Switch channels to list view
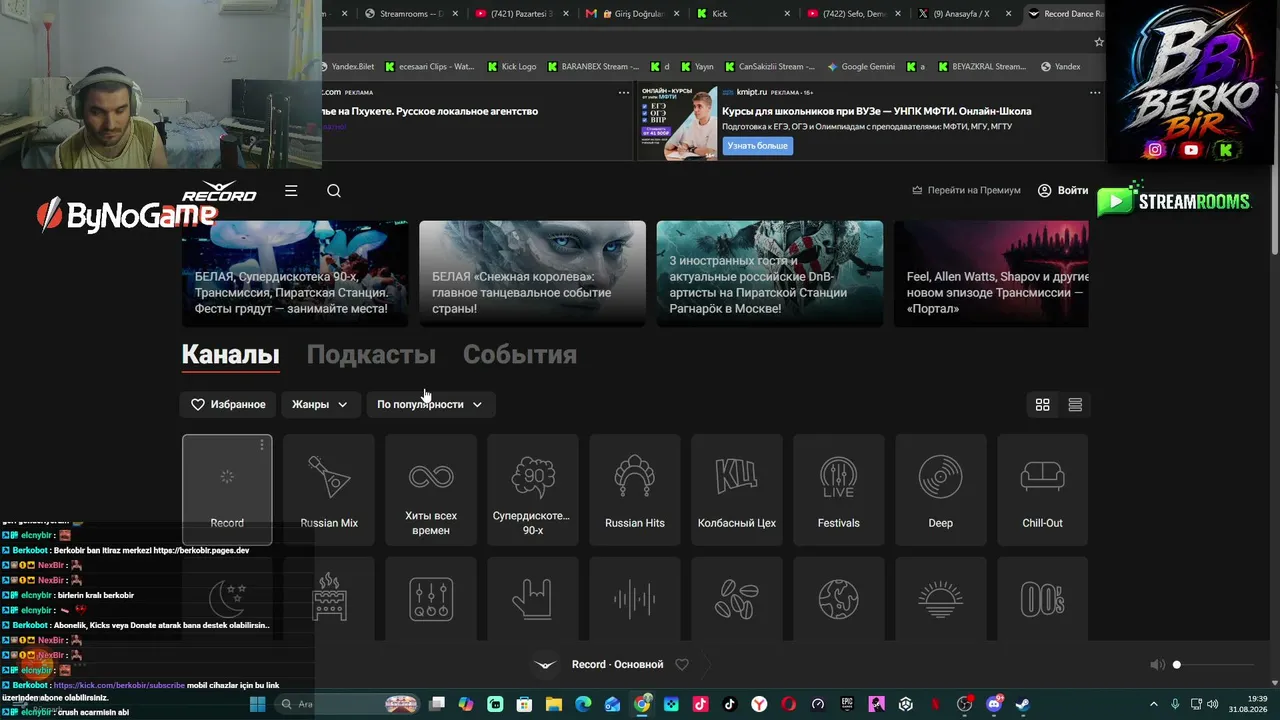This screenshot has width=1280, height=720. tap(1075, 404)
